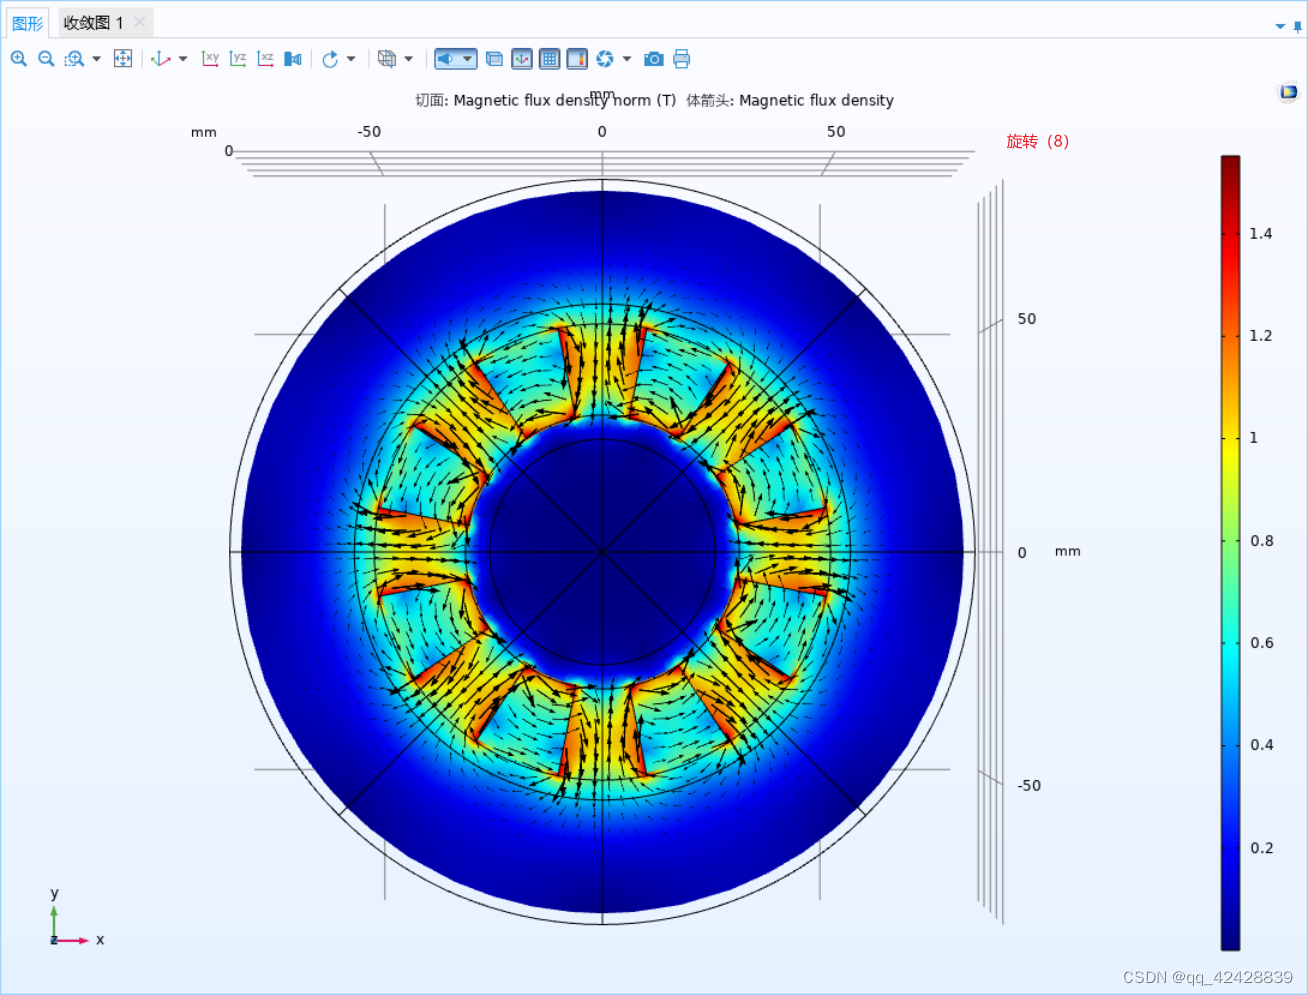
Task: Switch to the XY view
Action: coord(210,59)
